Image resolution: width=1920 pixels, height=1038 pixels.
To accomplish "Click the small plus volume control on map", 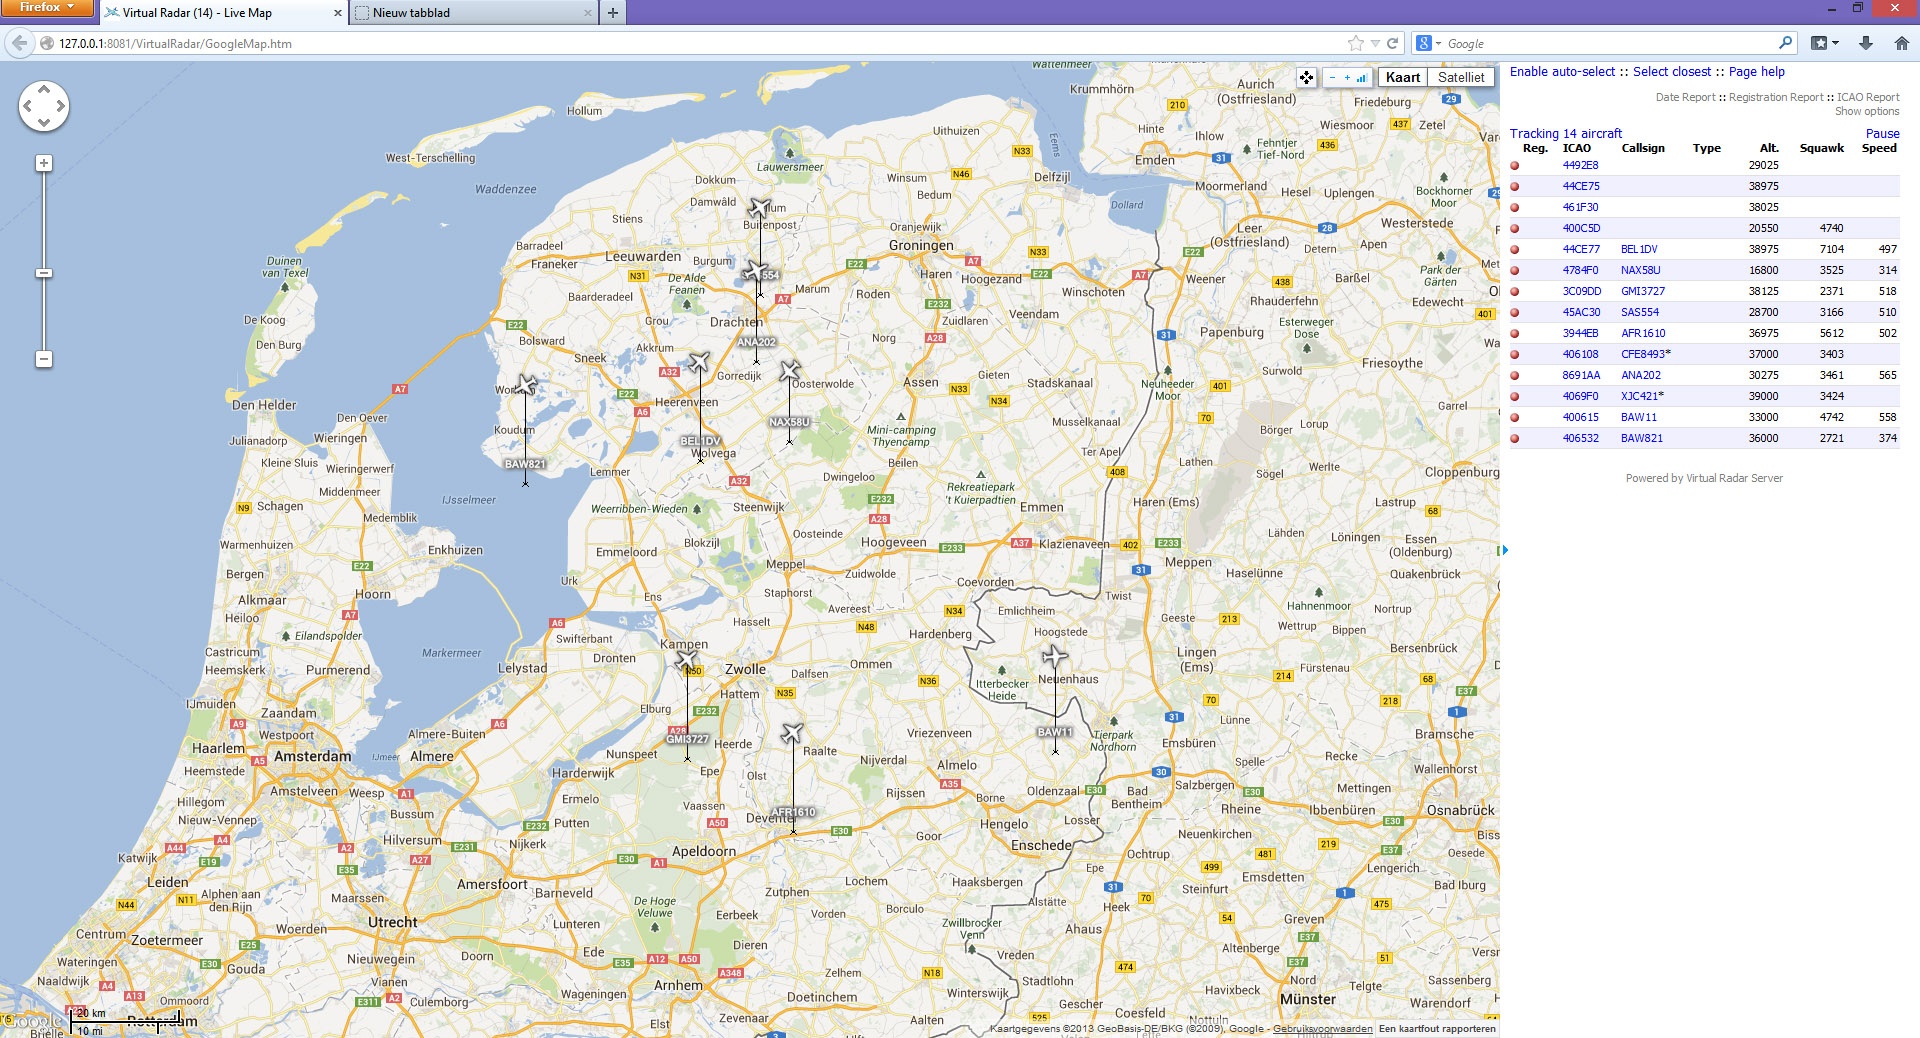I will click(1347, 77).
